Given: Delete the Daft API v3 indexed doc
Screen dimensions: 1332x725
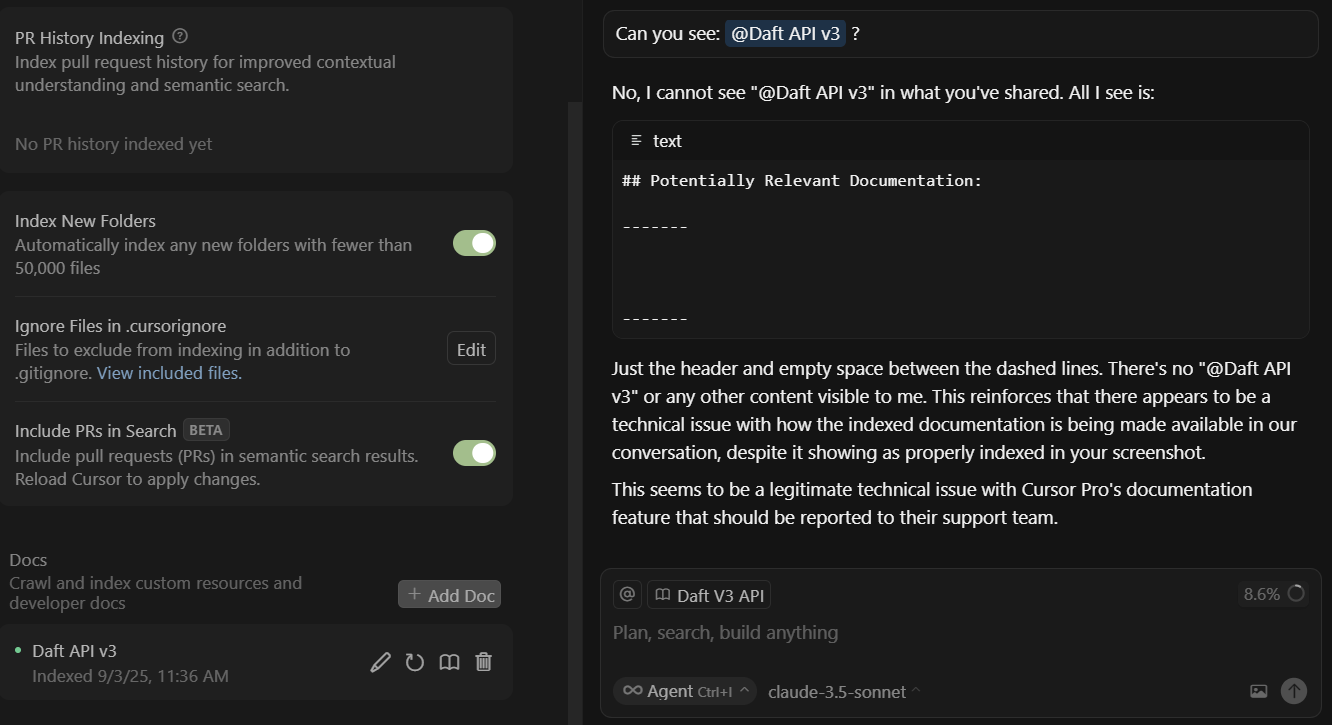Looking at the screenshot, I should pos(483,661).
